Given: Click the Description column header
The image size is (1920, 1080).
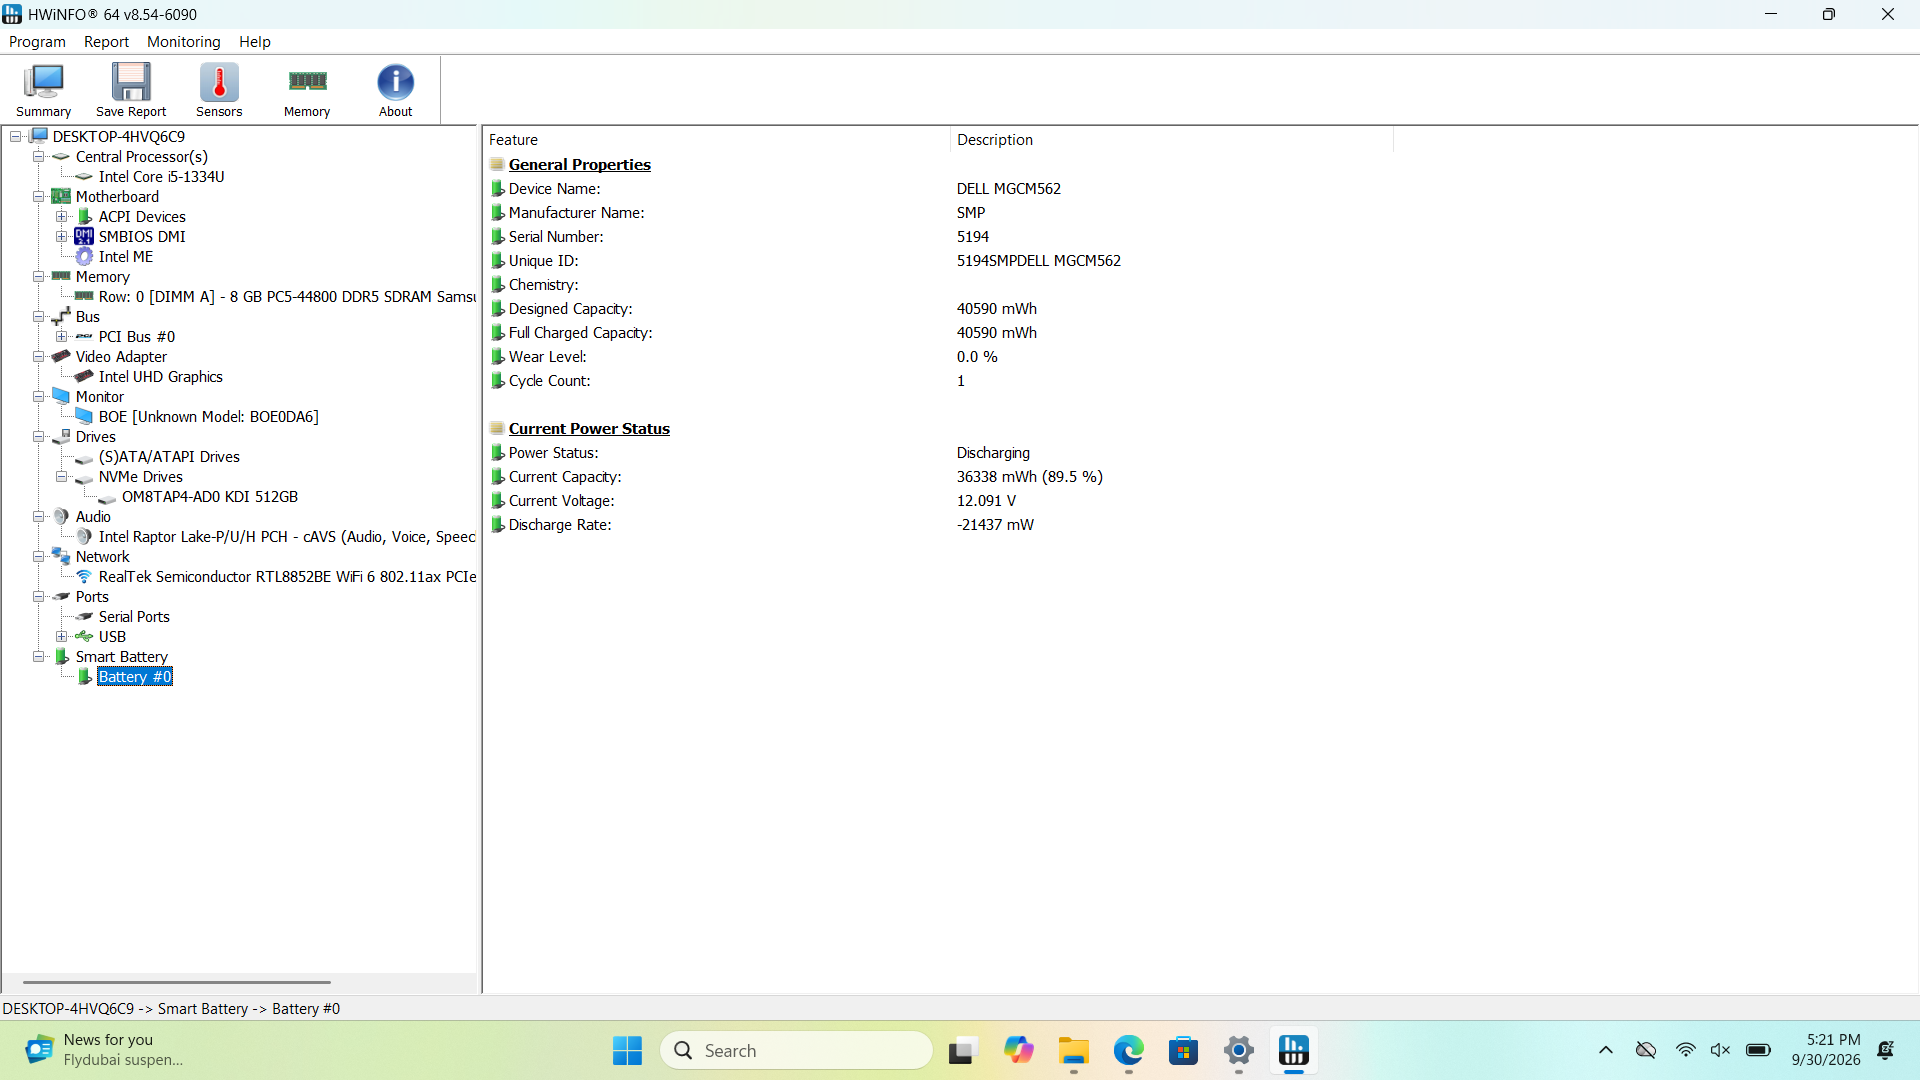Looking at the screenshot, I should [x=1171, y=140].
